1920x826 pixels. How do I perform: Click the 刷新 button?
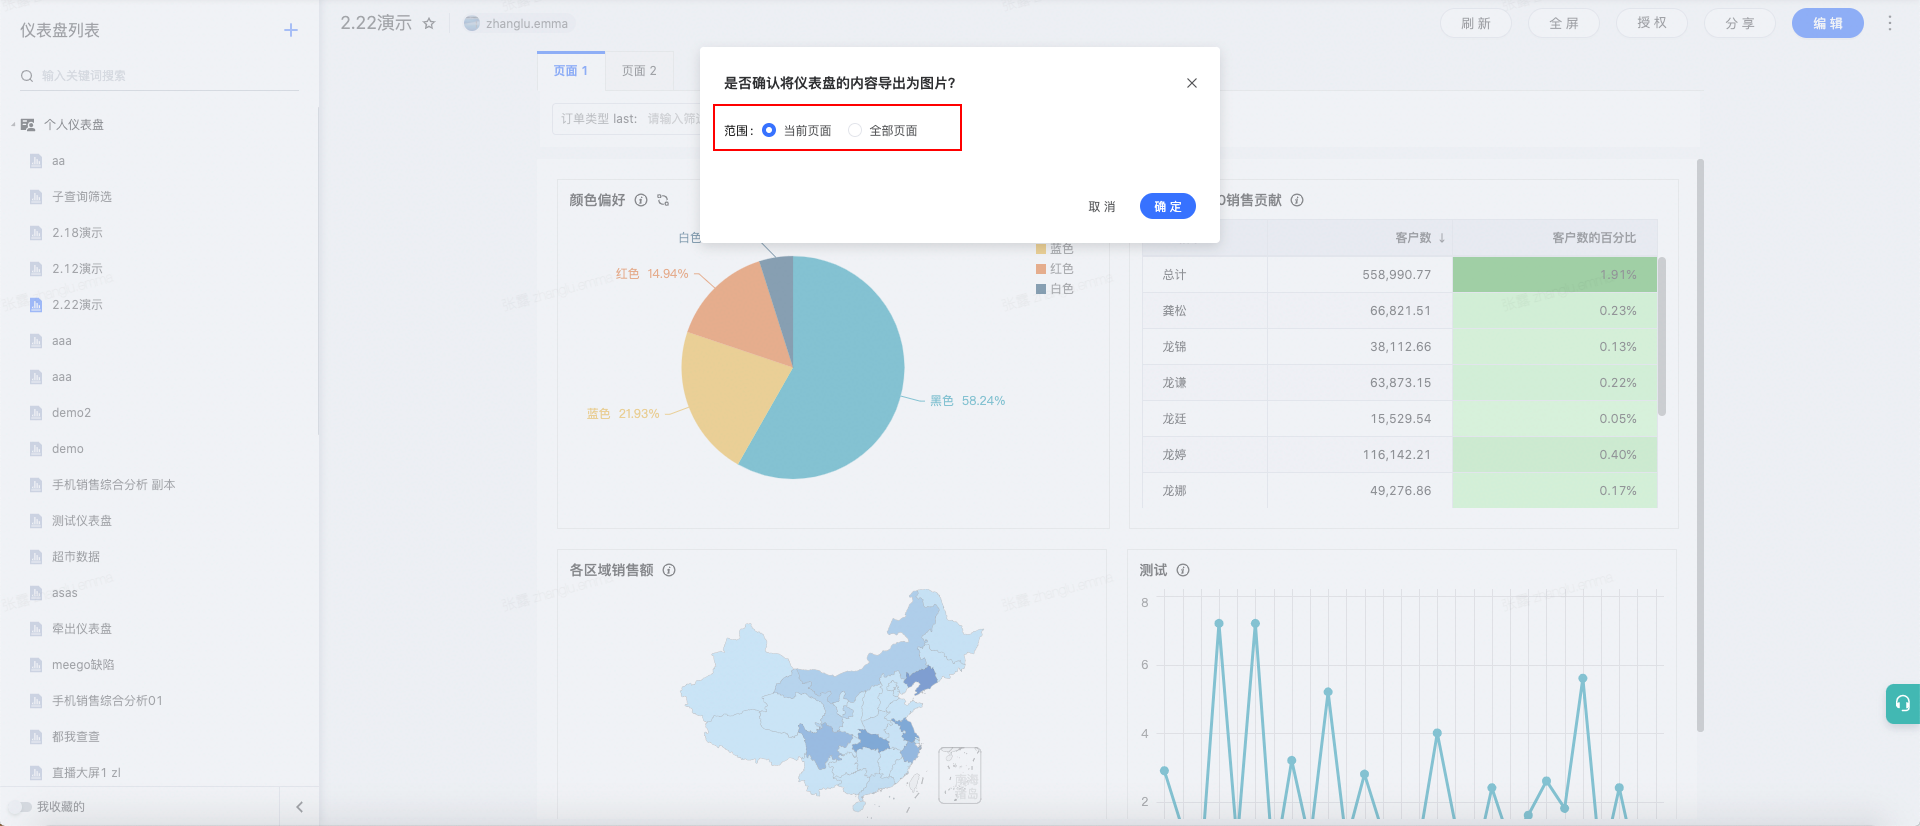pyautogui.click(x=1476, y=23)
